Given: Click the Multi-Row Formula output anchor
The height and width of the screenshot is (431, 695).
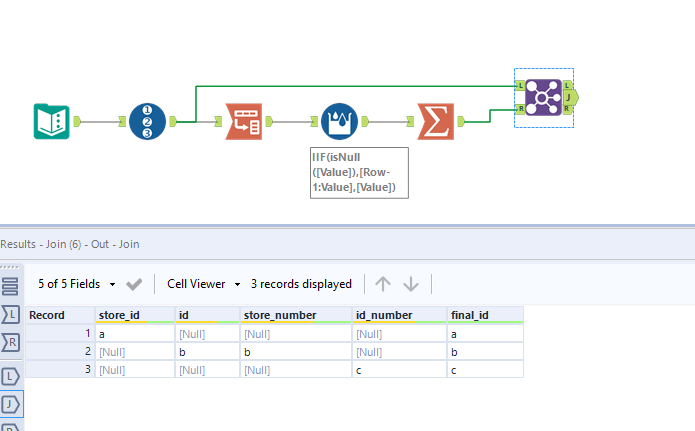Looking at the screenshot, I should click(x=365, y=121).
